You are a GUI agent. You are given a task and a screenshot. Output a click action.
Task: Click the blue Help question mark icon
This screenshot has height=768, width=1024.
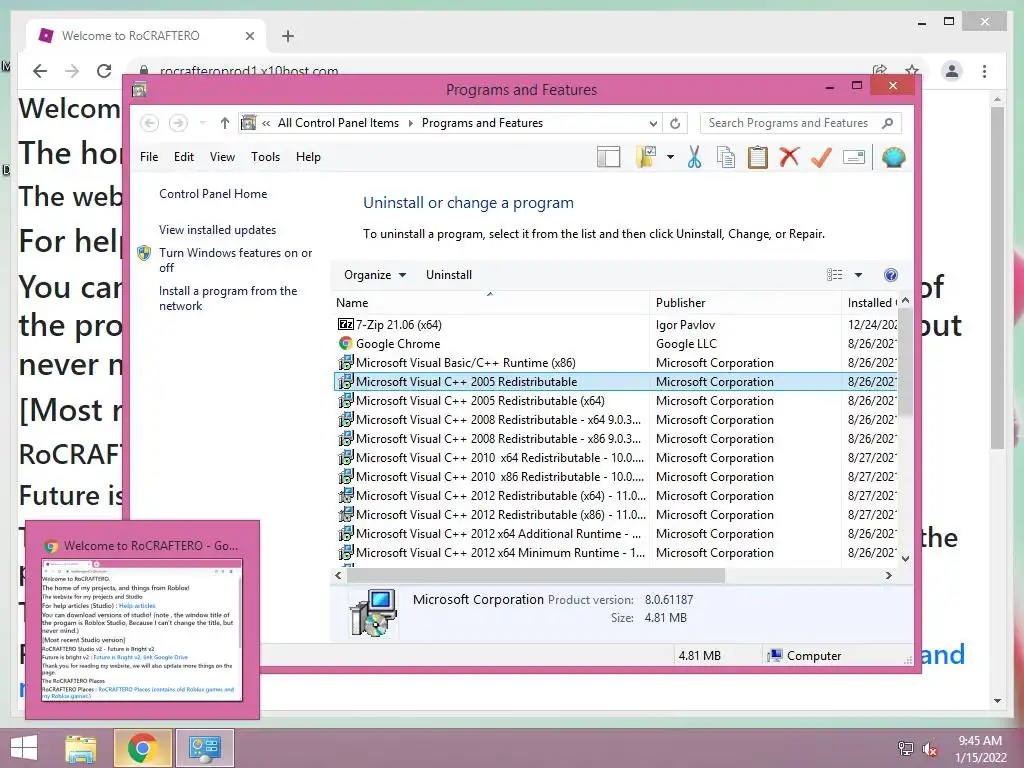[890, 275]
